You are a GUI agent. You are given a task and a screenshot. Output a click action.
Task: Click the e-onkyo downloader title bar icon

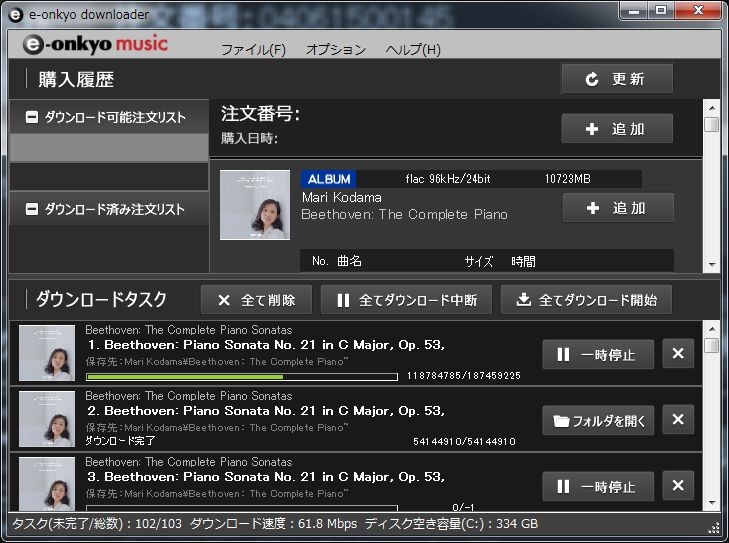click(16, 15)
